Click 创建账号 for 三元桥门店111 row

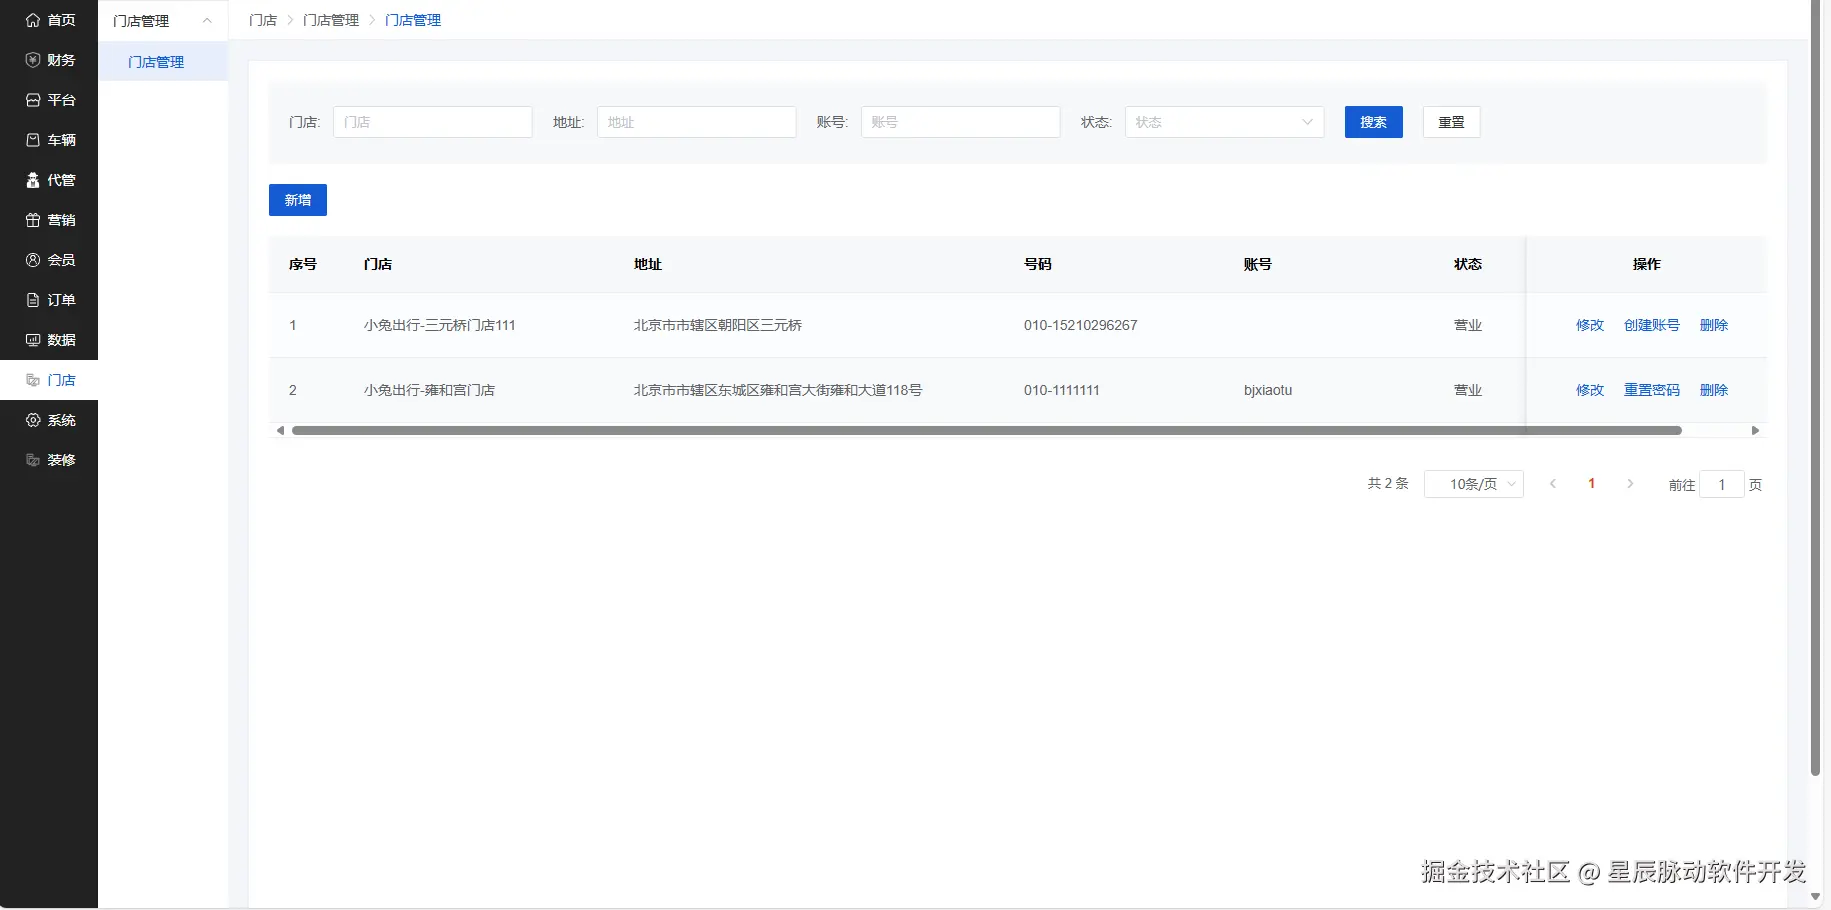click(1652, 325)
